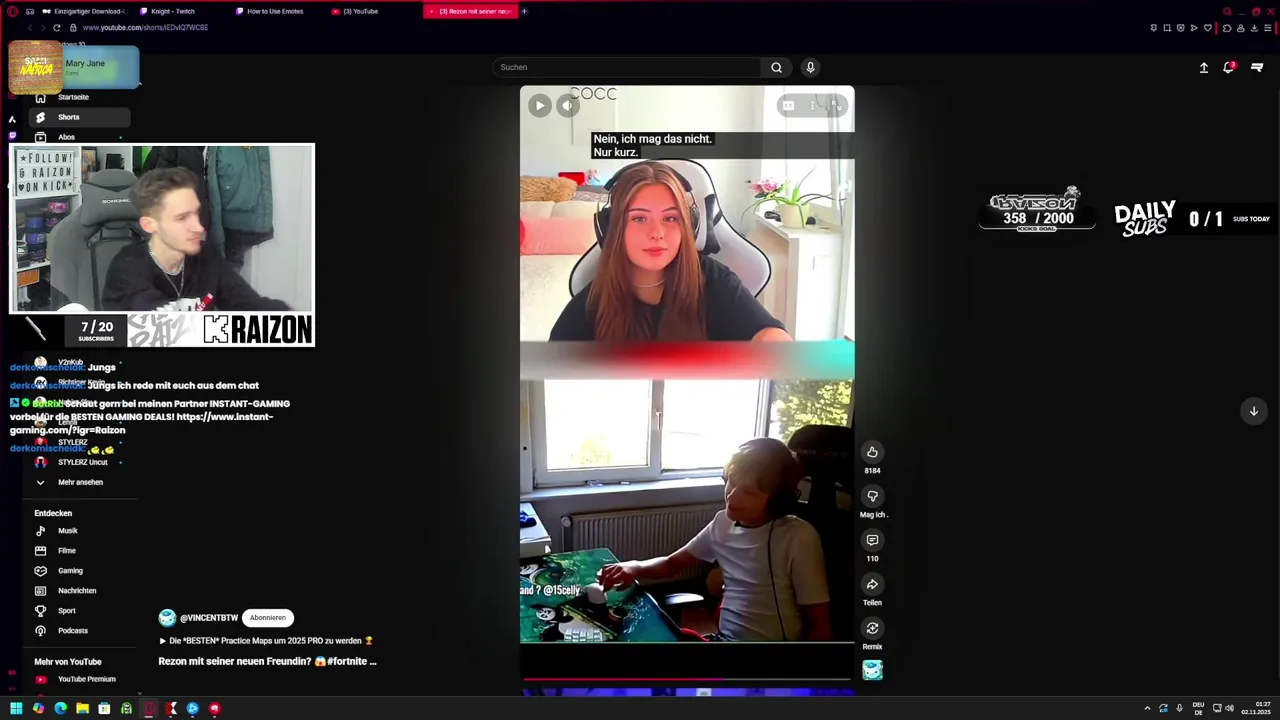Click the dislike thumbs-down icon
Viewport: 1280px width, 720px height.
pos(872,496)
